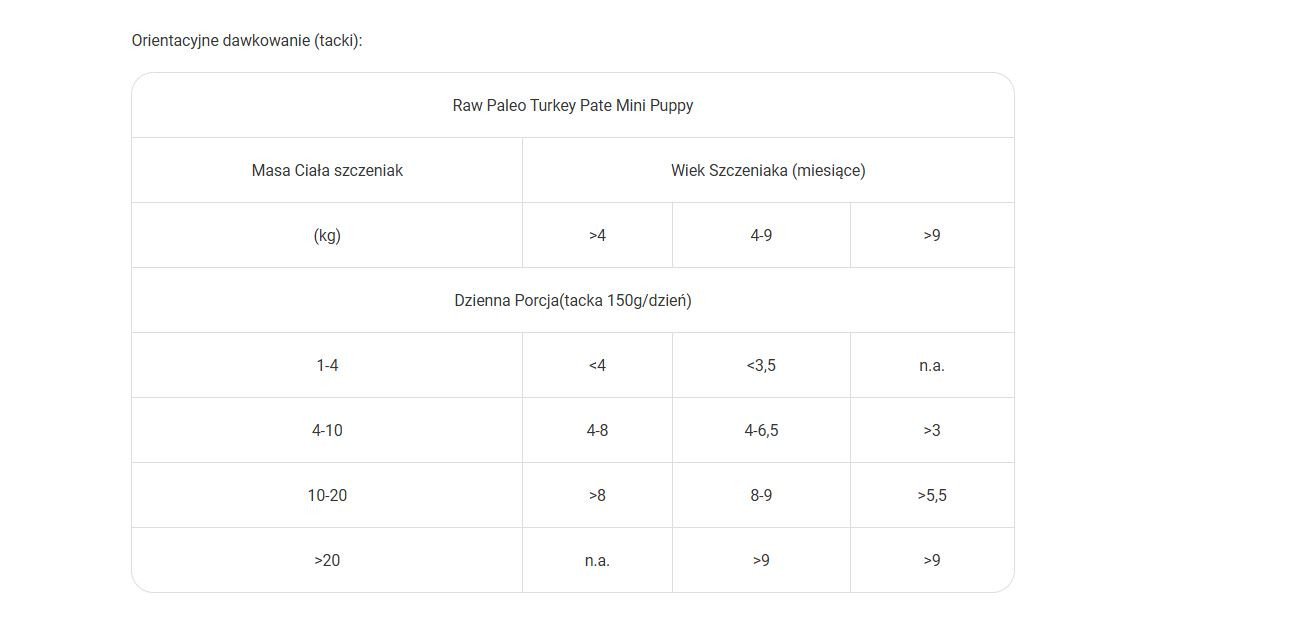
Task: Click the "<3,5" portion cell
Action: coord(761,365)
